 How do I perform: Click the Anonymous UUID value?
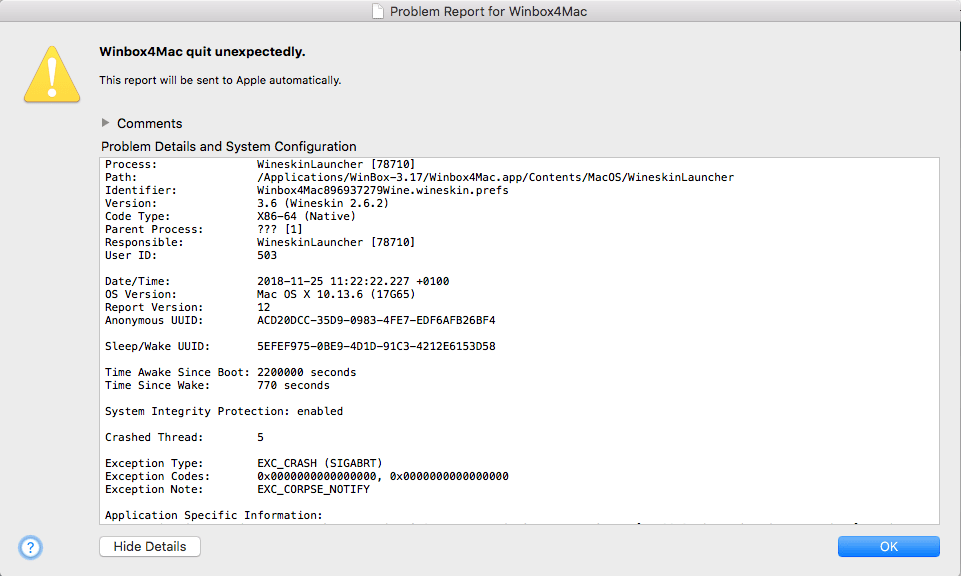click(375, 320)
